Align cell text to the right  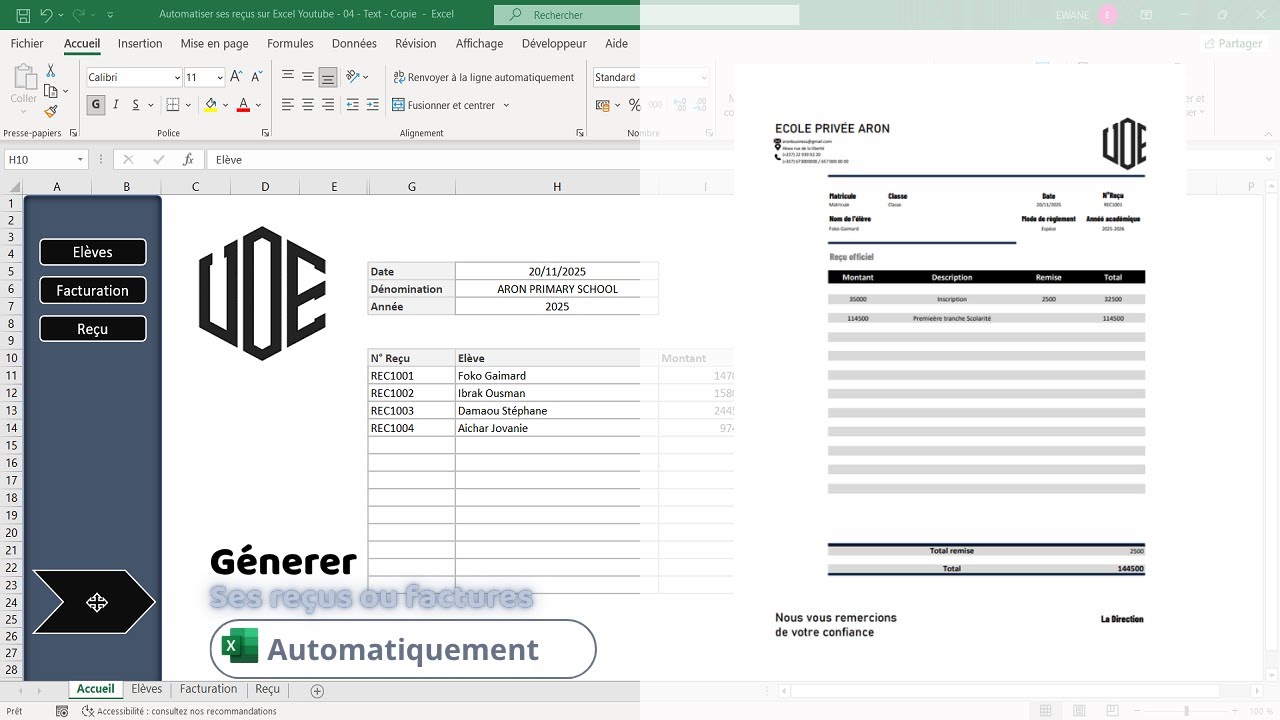point(328,105)
